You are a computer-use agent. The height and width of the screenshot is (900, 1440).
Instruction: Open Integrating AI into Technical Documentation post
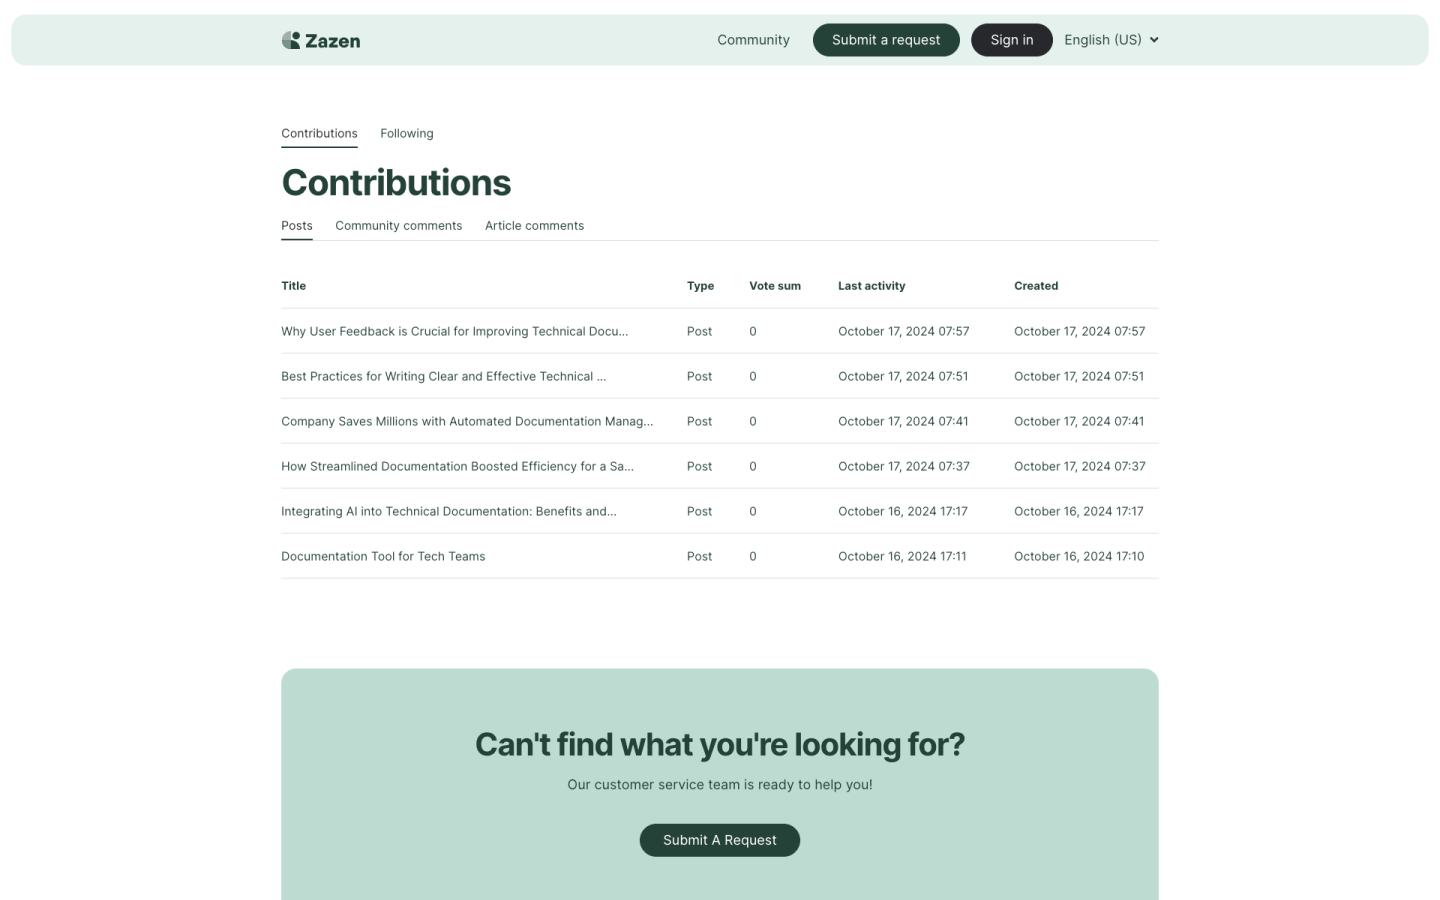point(448,511)
